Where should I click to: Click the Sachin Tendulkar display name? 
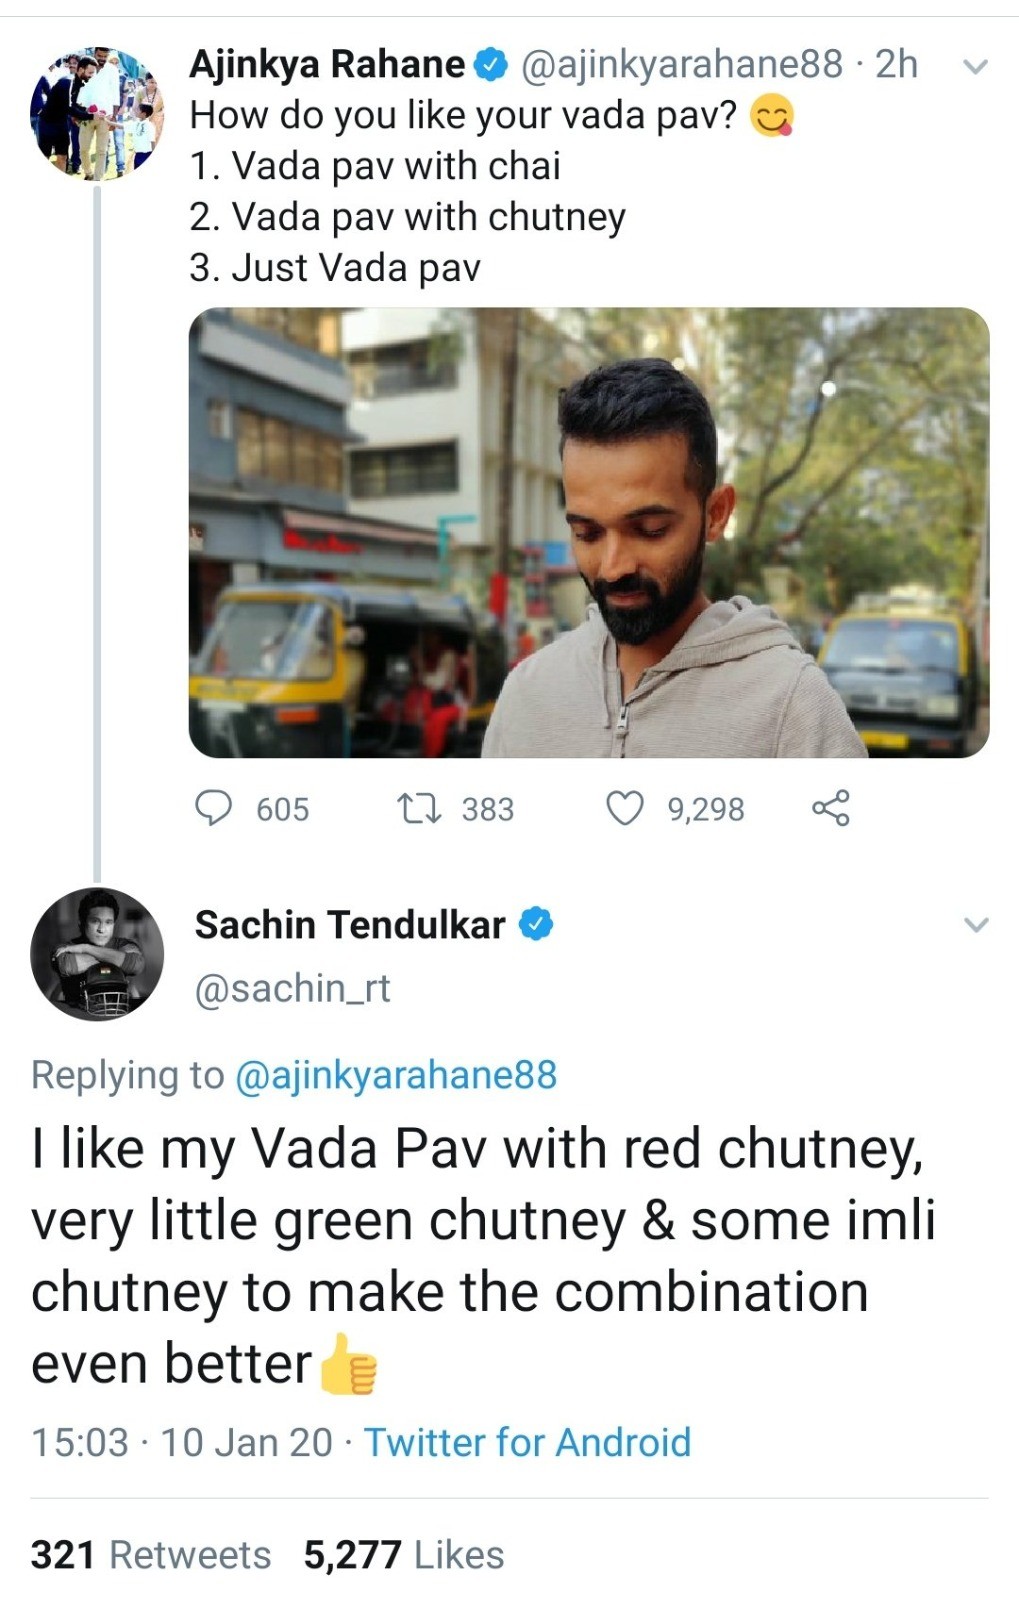point(350,925)
